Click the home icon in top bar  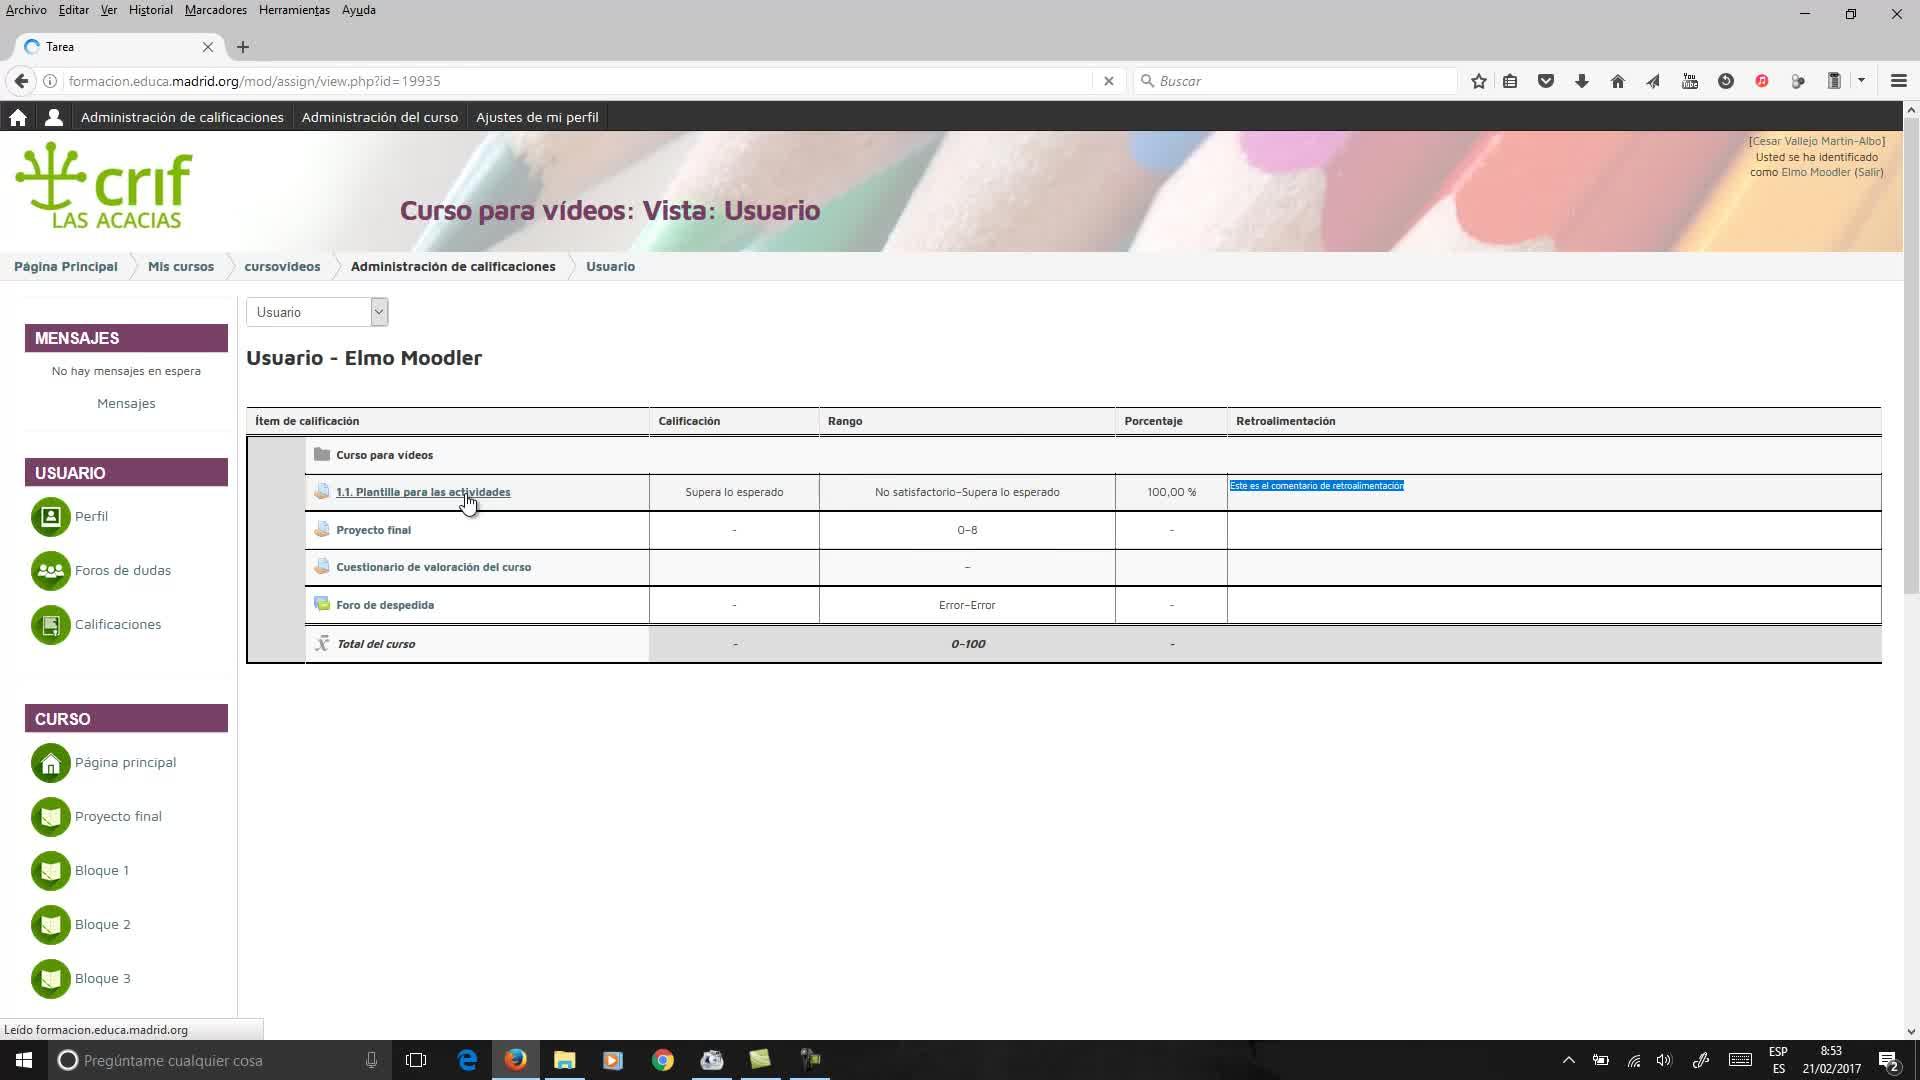17,117
